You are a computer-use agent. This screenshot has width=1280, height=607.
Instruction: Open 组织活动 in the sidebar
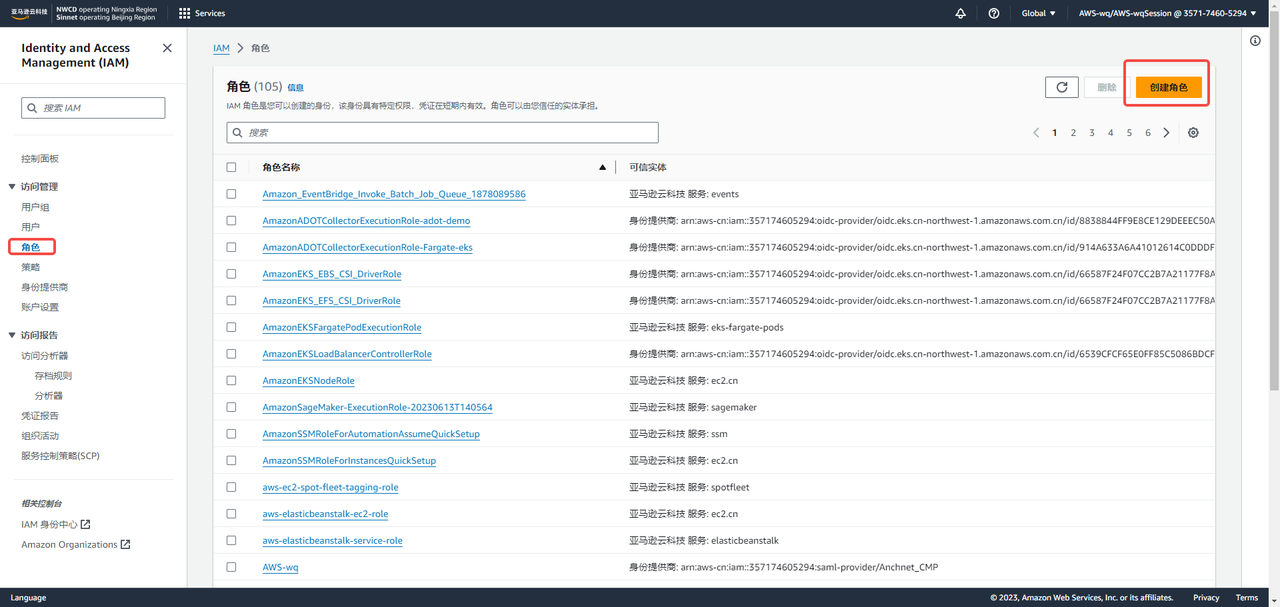click(40, 435)
